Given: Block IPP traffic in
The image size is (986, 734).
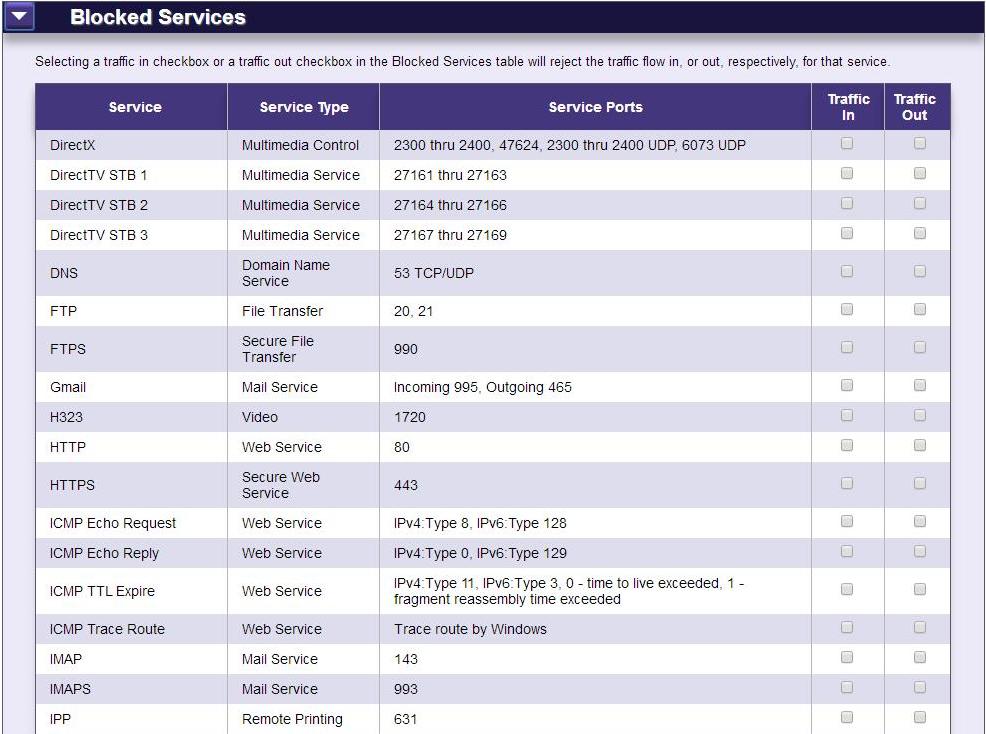Looking at the screenshot, I should [847, 717].
